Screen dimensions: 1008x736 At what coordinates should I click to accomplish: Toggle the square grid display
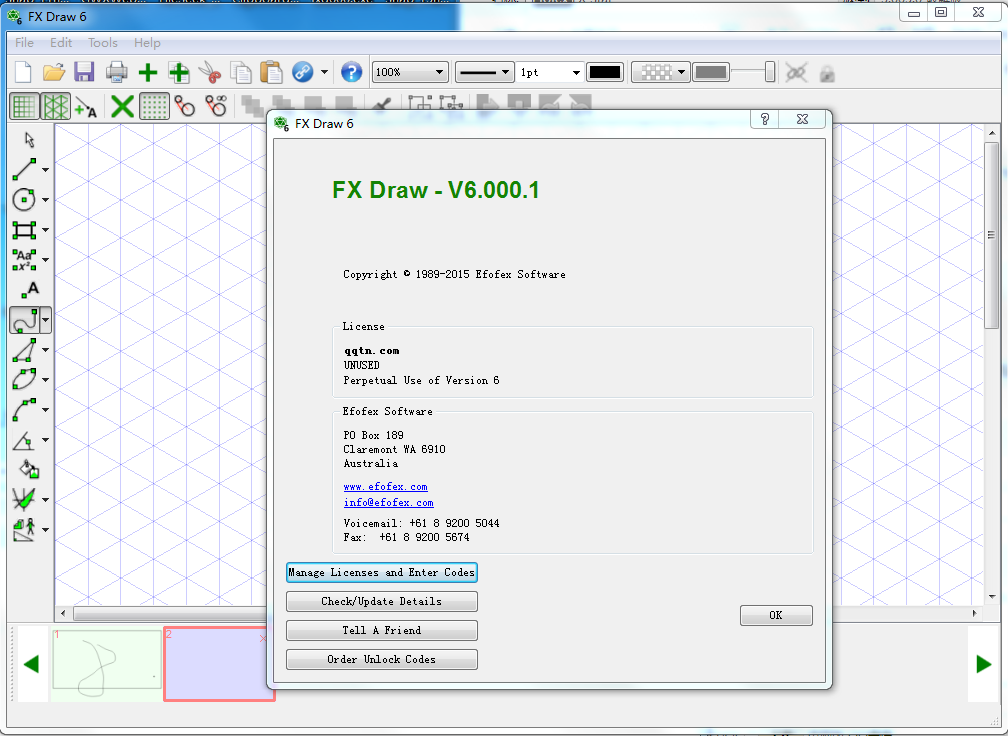point(24,106)
